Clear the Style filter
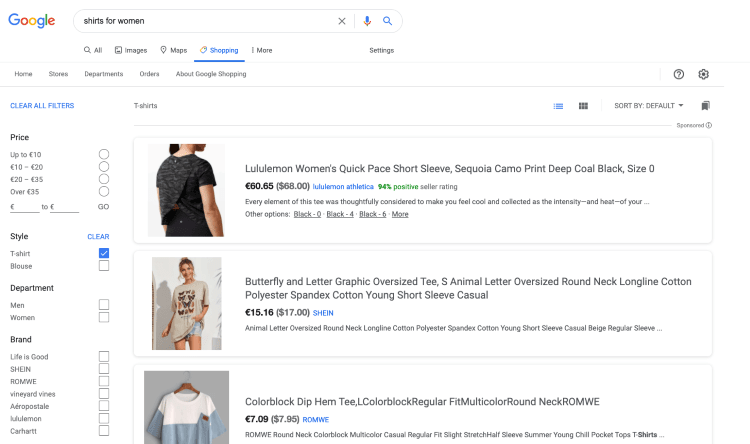Image resolution: width=750 pixels, height=444 pixels. [x=98, y=237]
